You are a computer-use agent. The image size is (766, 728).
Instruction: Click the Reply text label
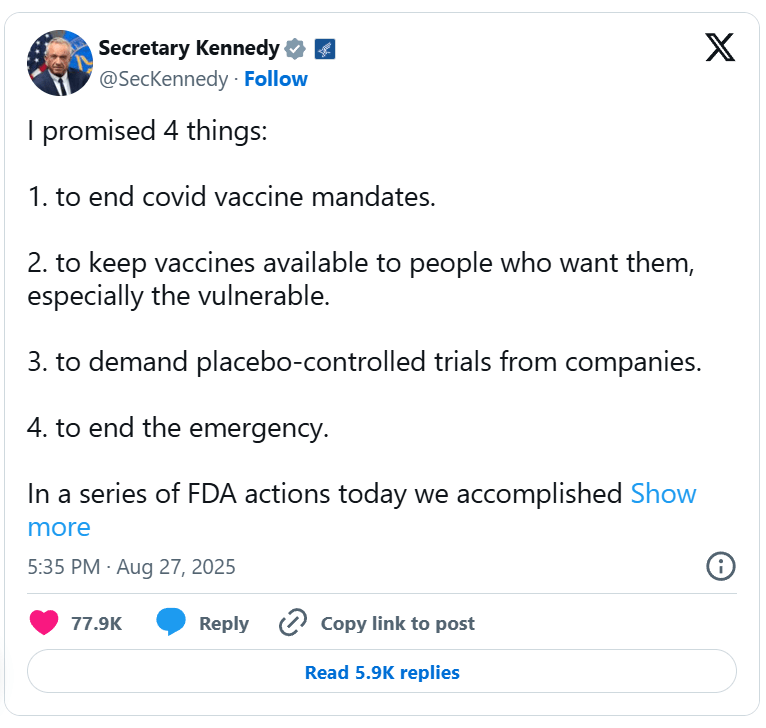224,623
